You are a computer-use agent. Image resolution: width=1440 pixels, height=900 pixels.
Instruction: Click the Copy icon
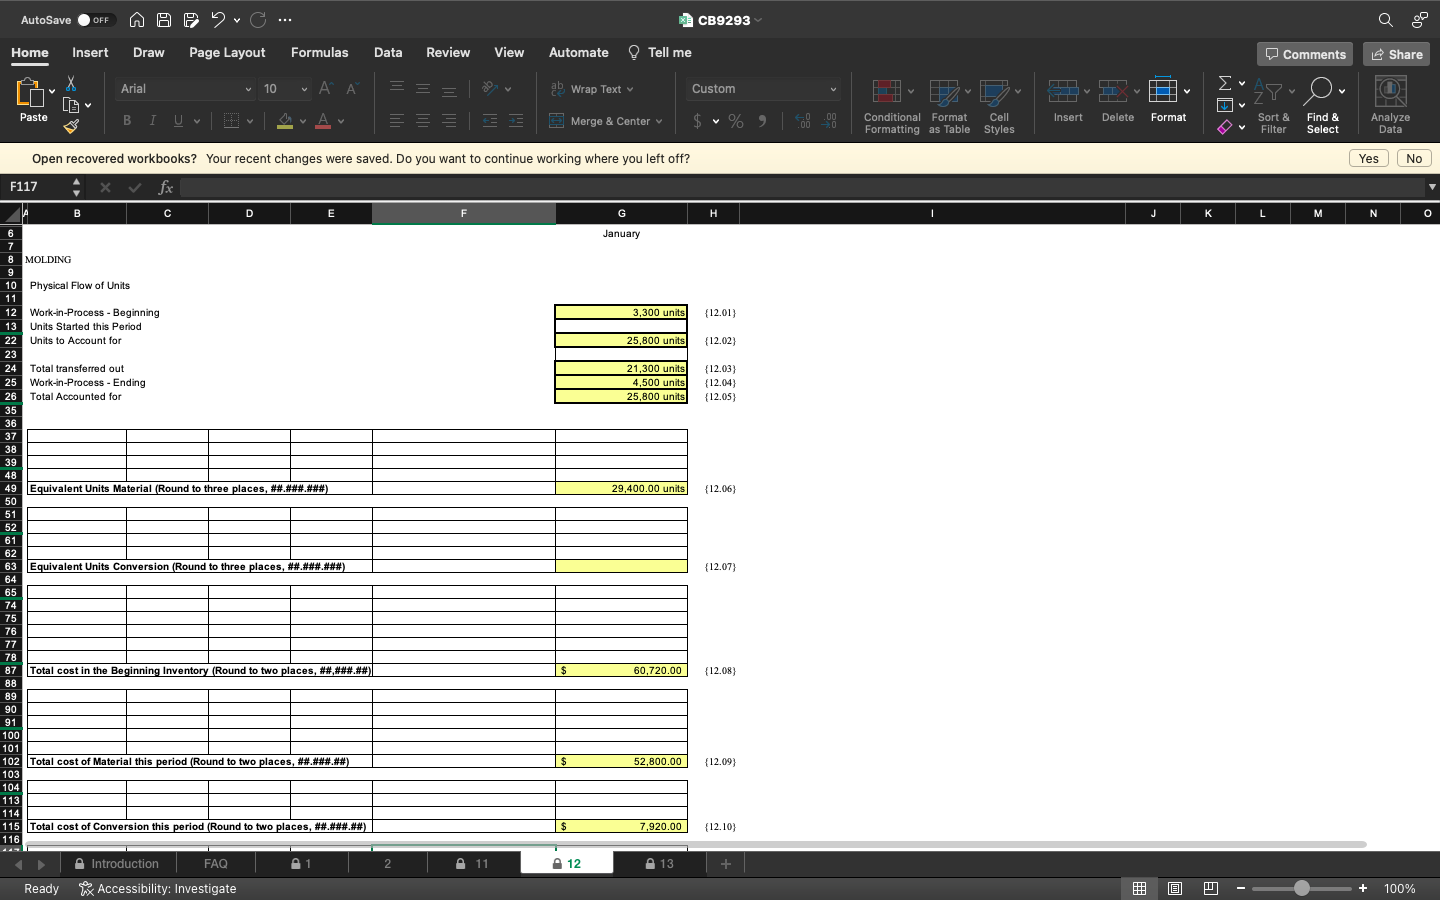[71, 105]
